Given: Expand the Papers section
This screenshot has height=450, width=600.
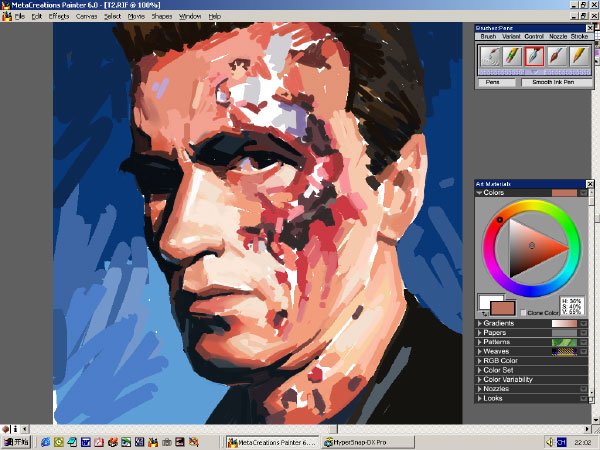Looking at the screenshot, I should [479, 333].
